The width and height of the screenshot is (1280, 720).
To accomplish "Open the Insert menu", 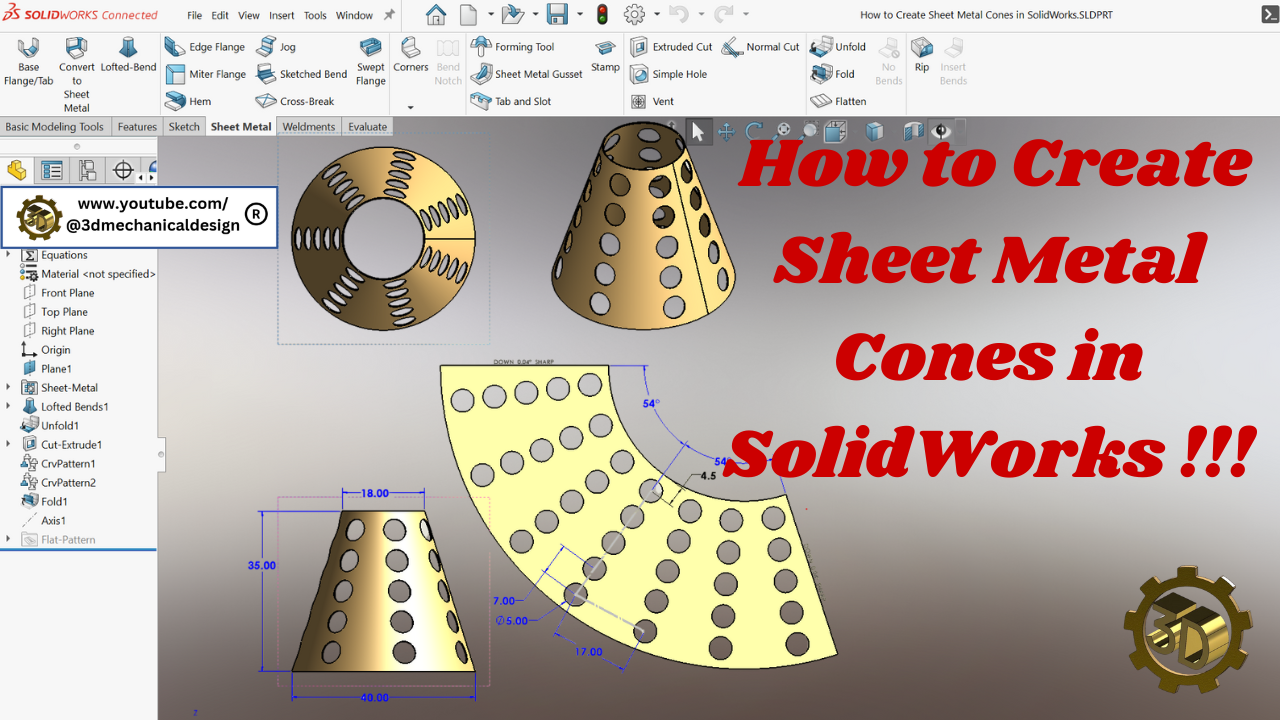I will (282, 16).
